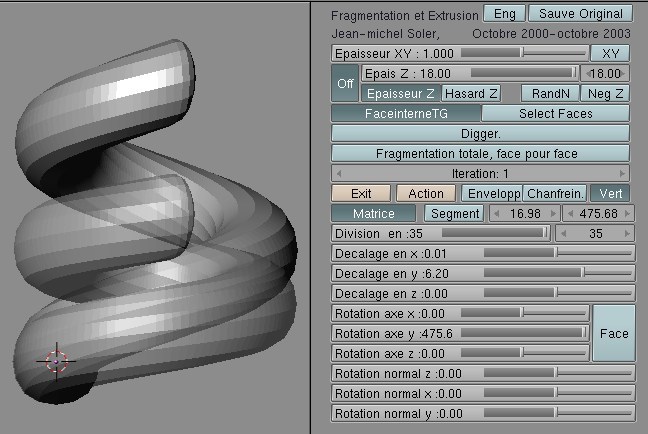
Task: Toggle the FaceinterneTG button
Action: click(x=406, y=113)
